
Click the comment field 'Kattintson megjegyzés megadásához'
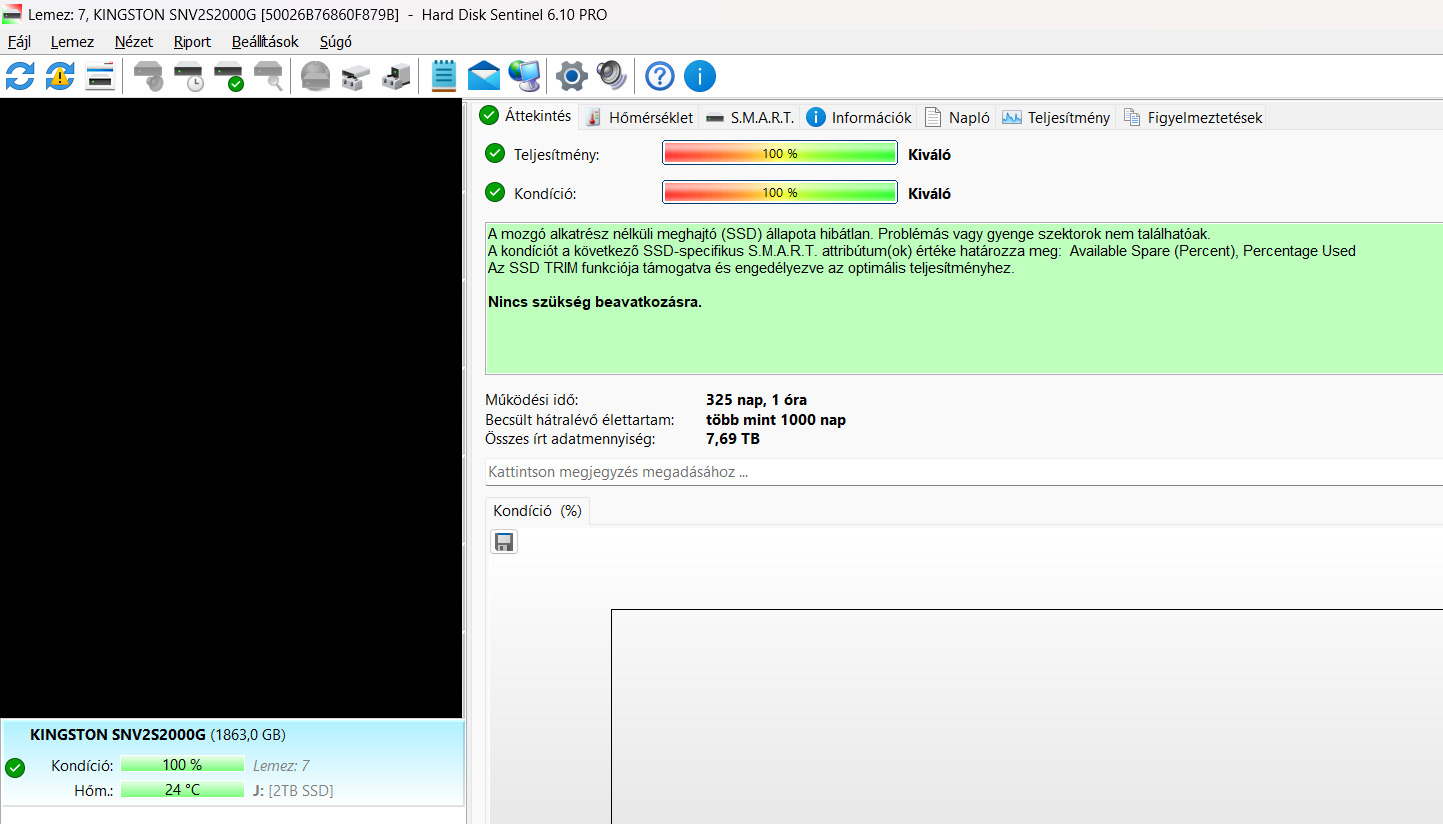click(x=964, y=472)
